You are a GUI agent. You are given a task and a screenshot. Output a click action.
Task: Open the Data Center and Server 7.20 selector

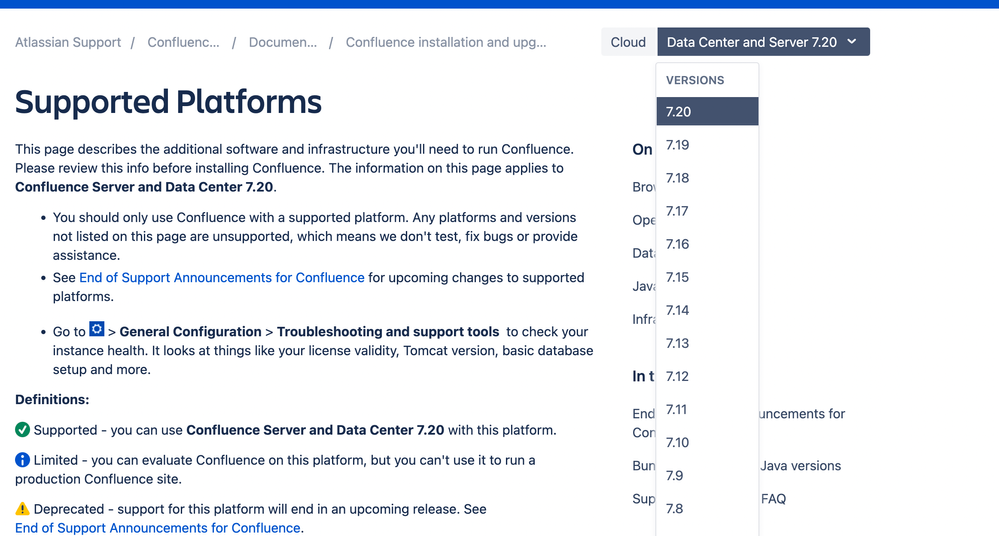pos(763,42)
